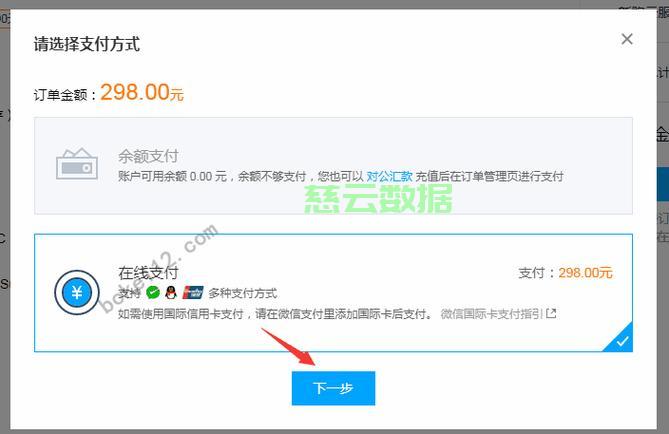Screen dimensions: 669x434
Task: Open 微信国际卡支付指引 guide link
Action: pyautogui.click(x=492, y=314)
